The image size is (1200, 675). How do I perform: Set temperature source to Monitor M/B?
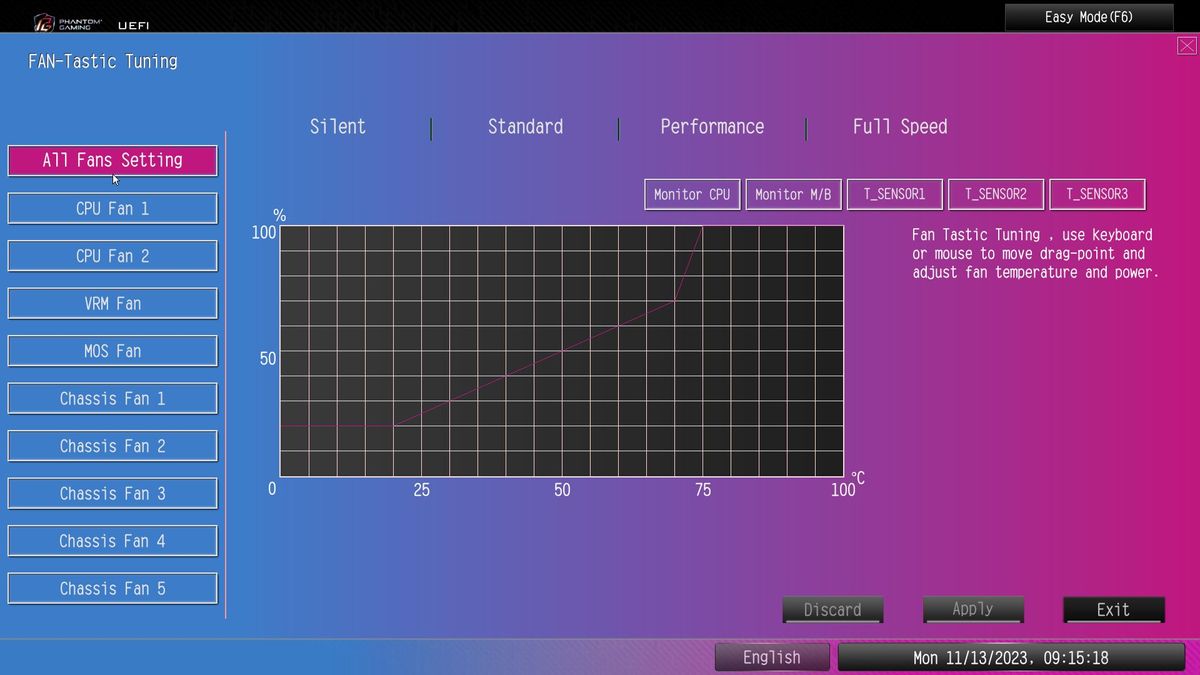(793, 194)
